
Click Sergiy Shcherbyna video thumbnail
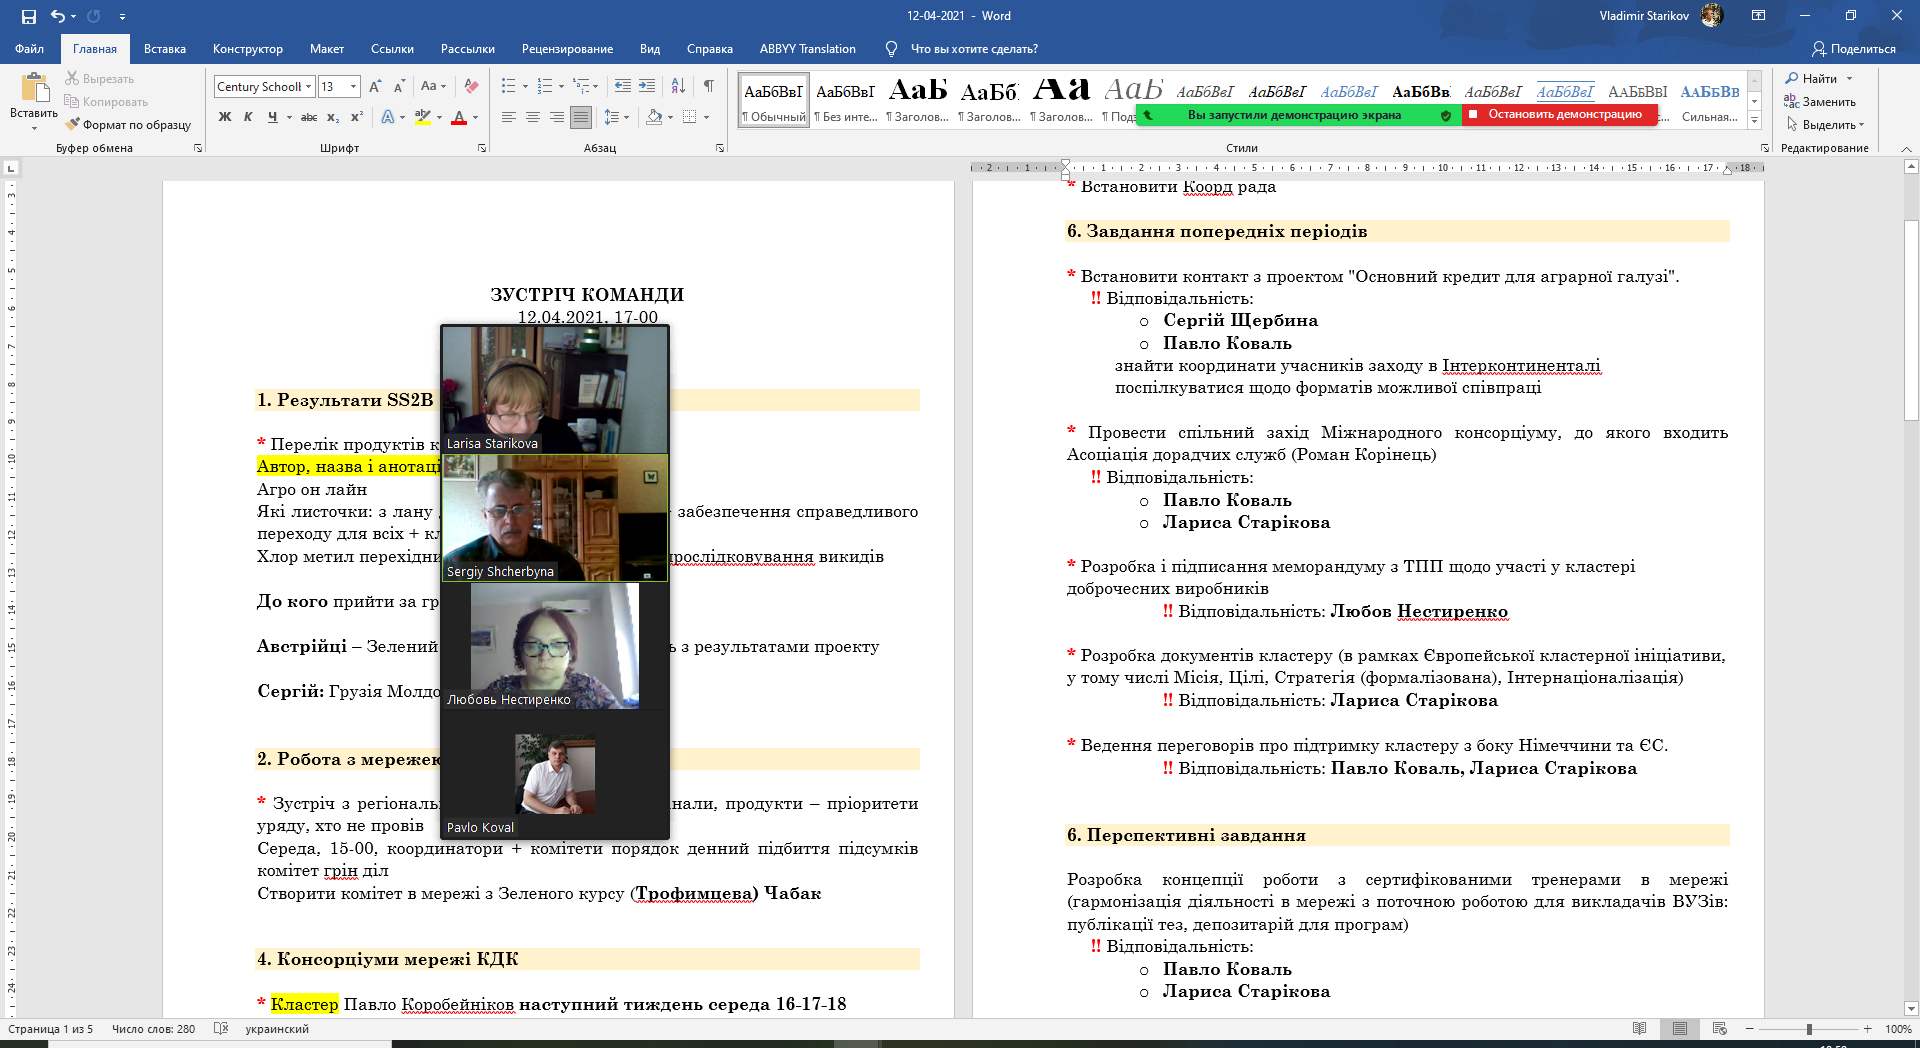555,518
